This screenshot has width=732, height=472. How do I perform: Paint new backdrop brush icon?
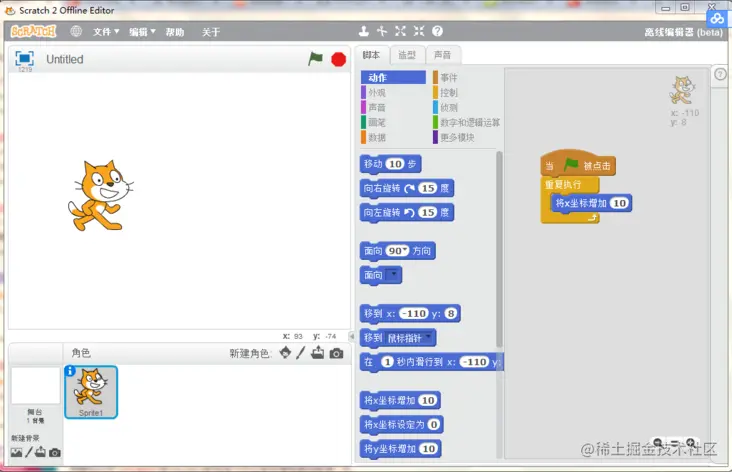(29, 452)
